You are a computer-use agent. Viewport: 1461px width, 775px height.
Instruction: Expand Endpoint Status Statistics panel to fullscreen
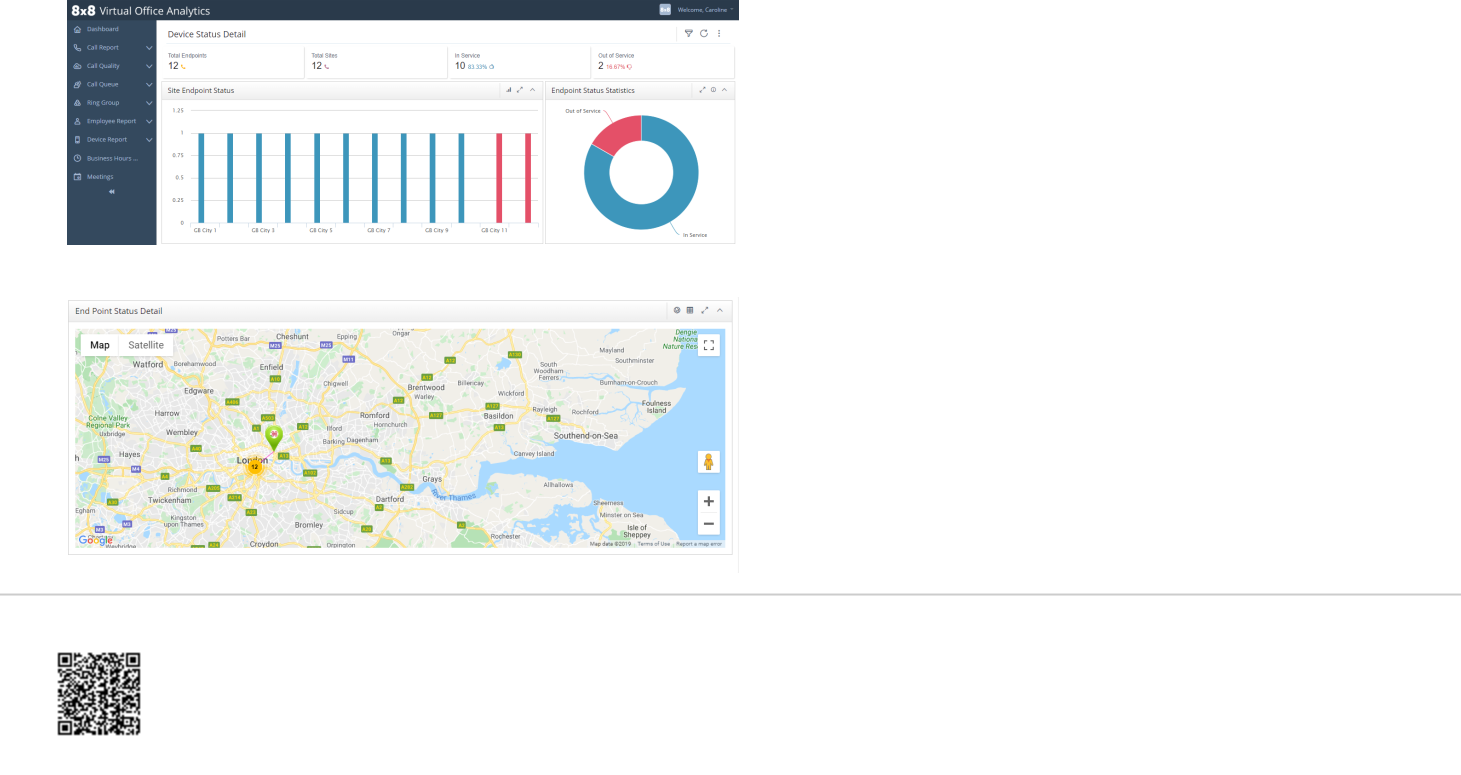click(x=702, y=90)
